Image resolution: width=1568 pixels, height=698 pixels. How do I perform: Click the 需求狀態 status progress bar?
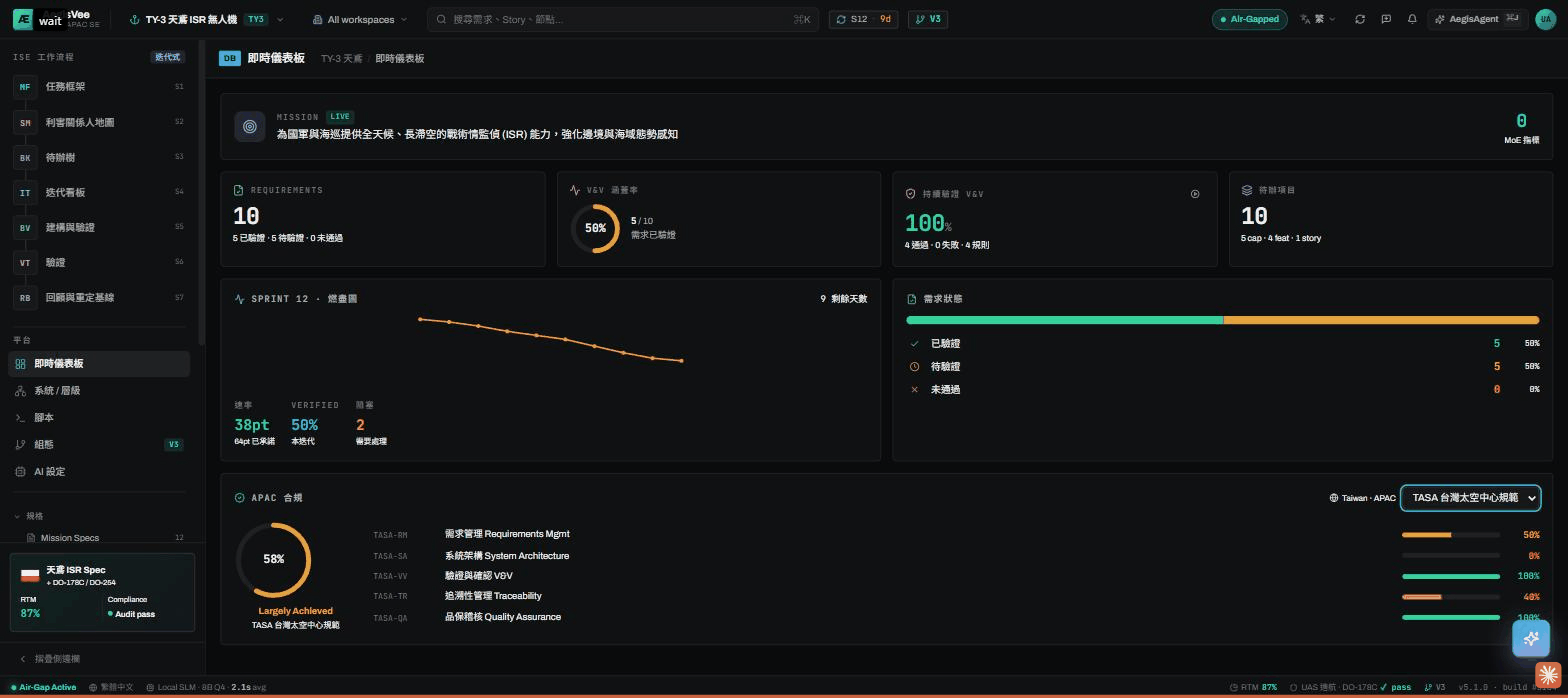(x=1222, y=320)
